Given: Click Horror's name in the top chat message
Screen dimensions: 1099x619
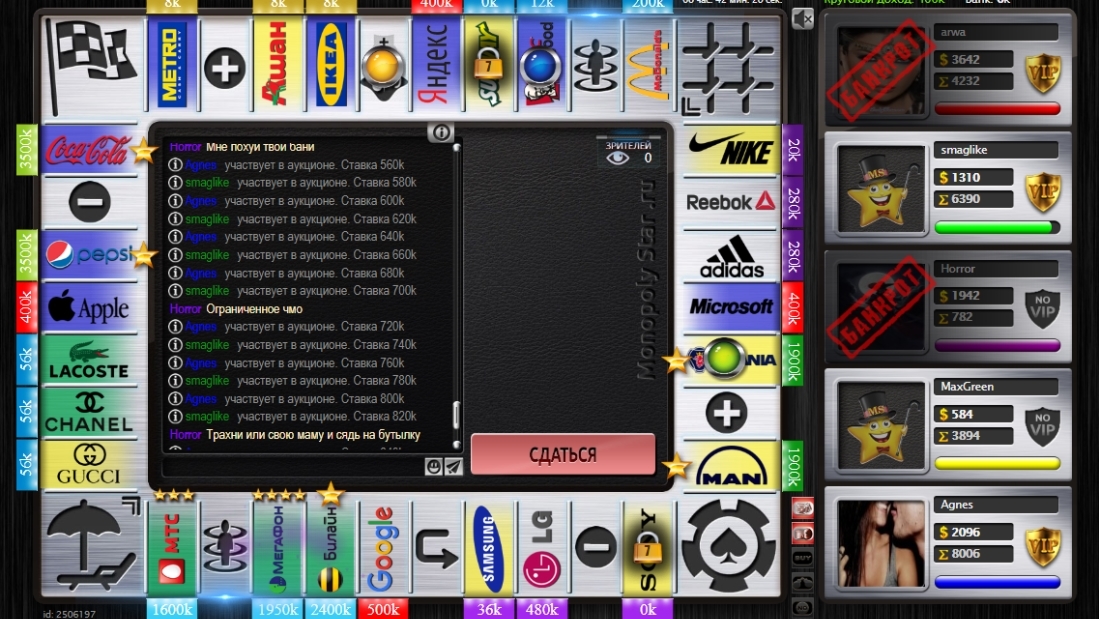Looking at the screenshot, I should [x=185, y=147].
